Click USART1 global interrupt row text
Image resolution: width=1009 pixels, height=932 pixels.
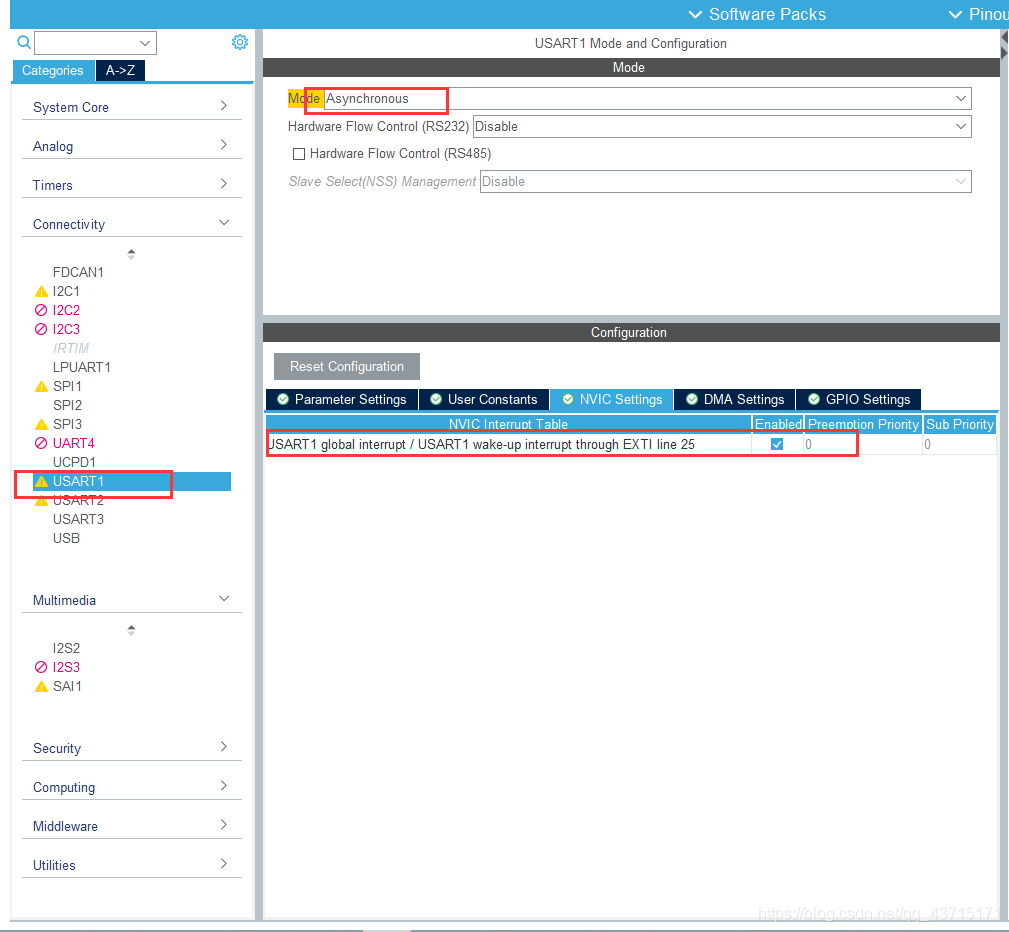click(x=481, y=444)
